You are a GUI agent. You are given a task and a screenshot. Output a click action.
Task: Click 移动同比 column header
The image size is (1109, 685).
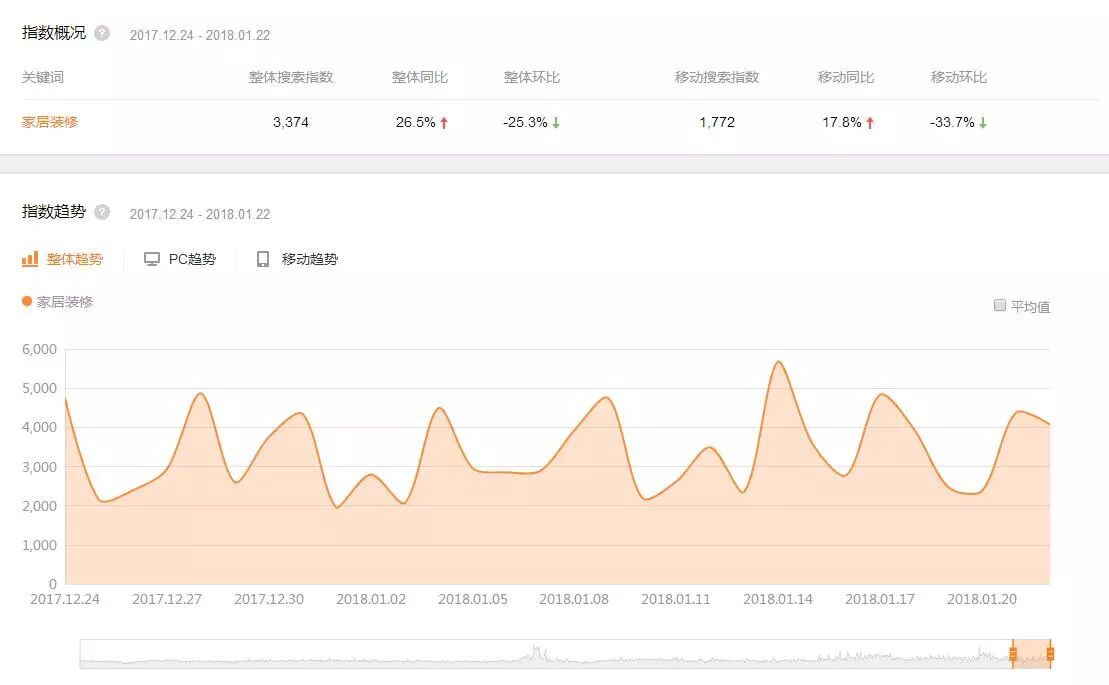point(846,77)
